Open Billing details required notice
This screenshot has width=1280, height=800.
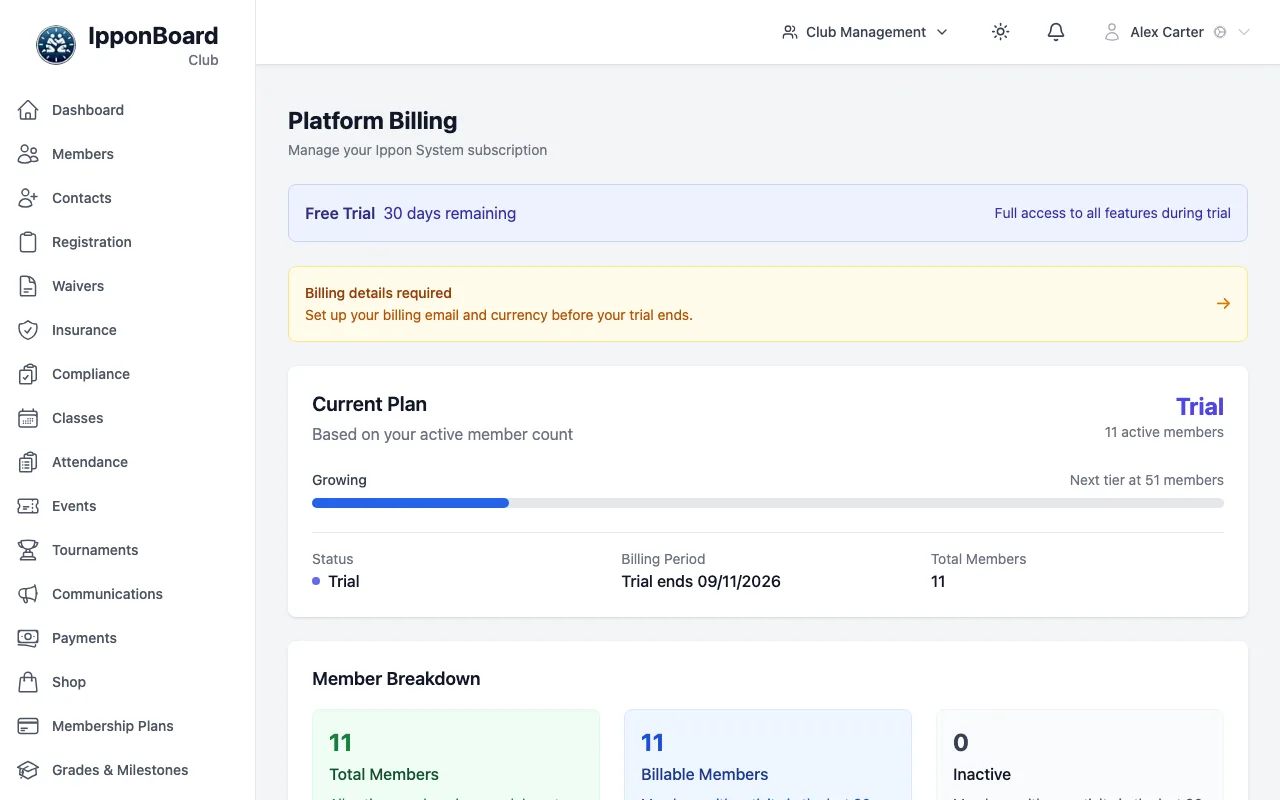(768, 304)
